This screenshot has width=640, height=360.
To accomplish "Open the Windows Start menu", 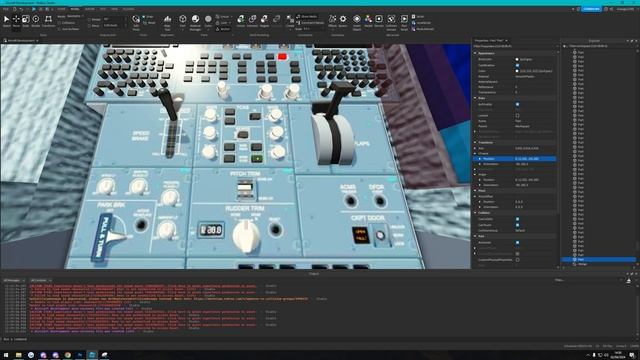I will [x=6, y=355].
